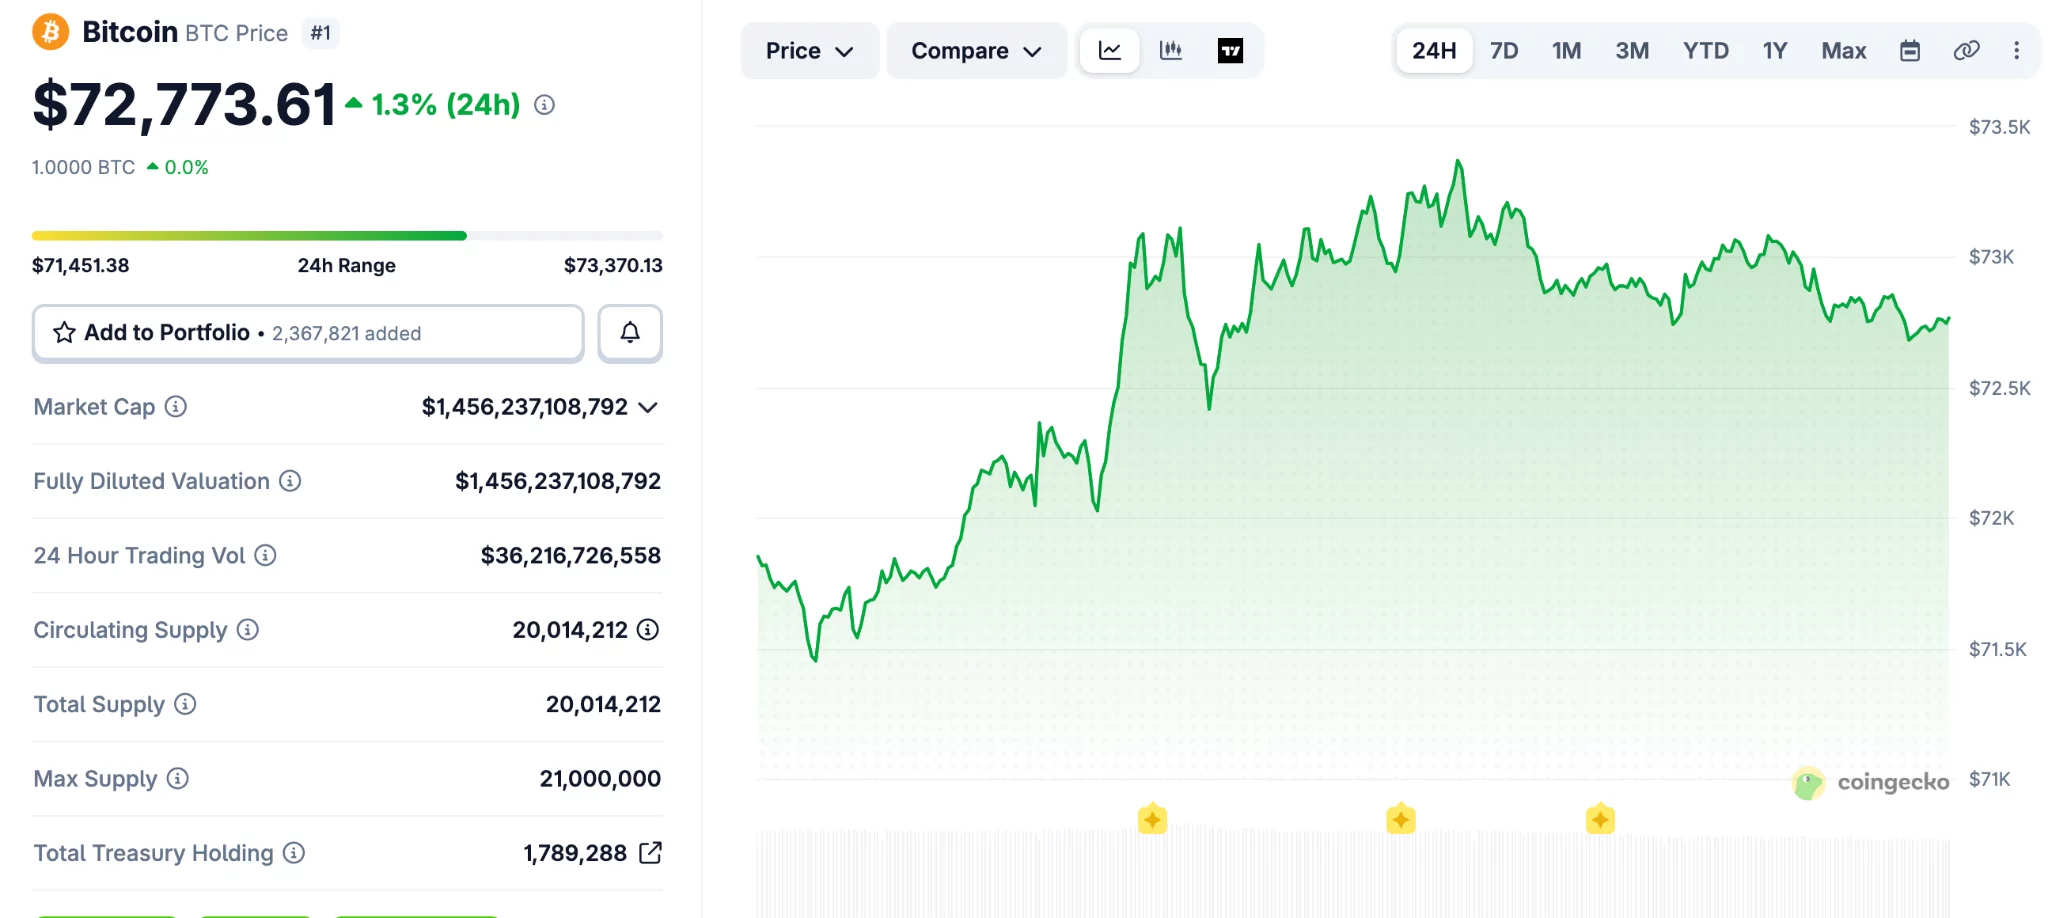Switch to the 7D timeframe tab
Image resolution: width=2048 pixels, height=918 pixels.
(x=1503, y=50)
